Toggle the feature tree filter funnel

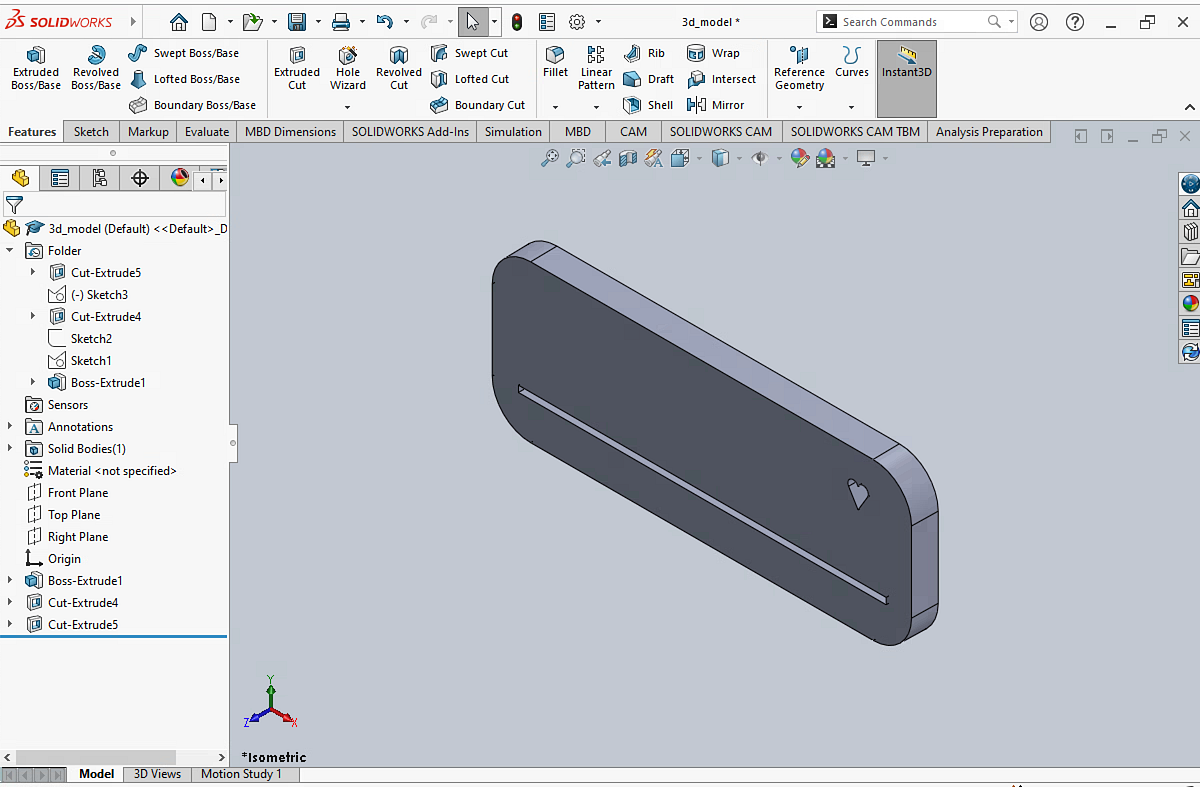[x=14, y=205]
